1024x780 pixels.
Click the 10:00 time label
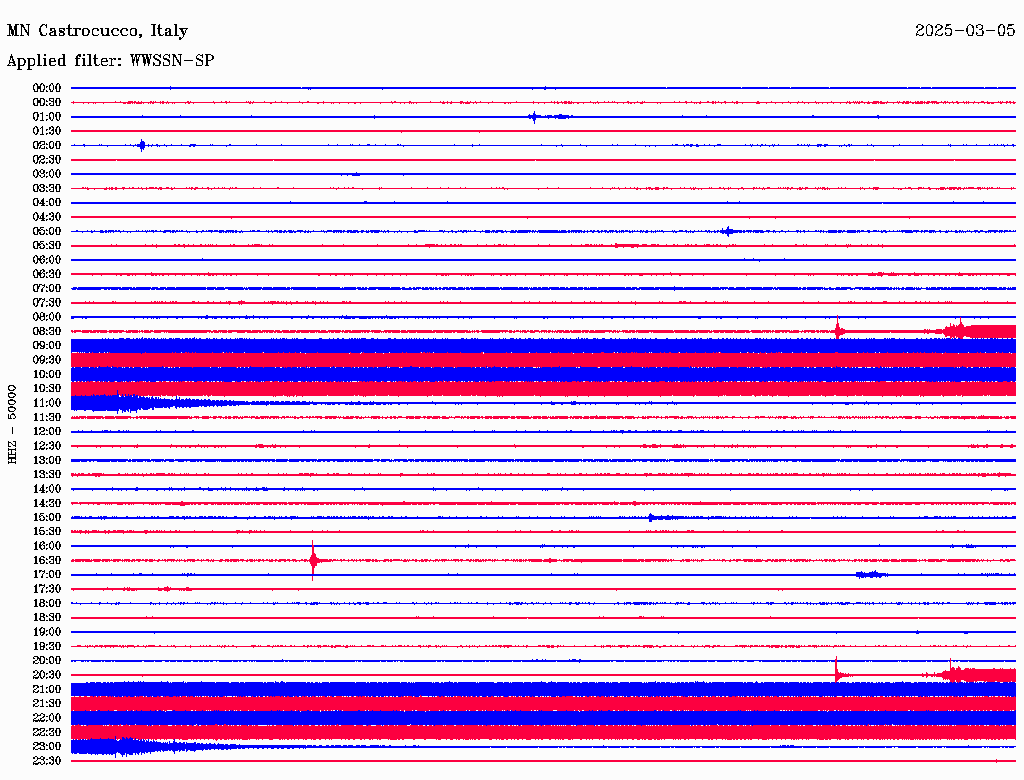[x=46, y=374]
